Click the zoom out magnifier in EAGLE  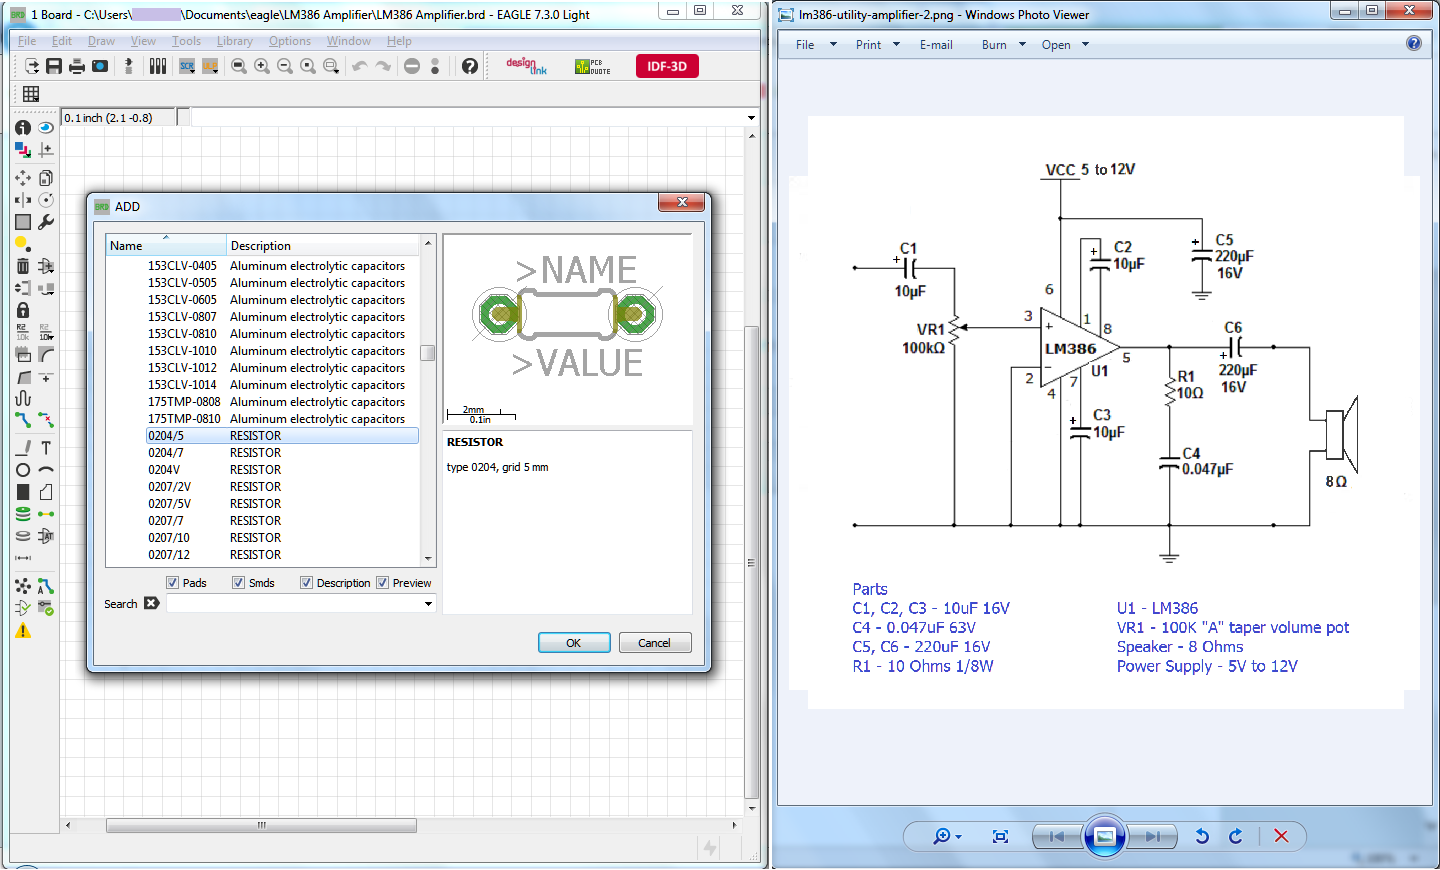pos(285,66)
